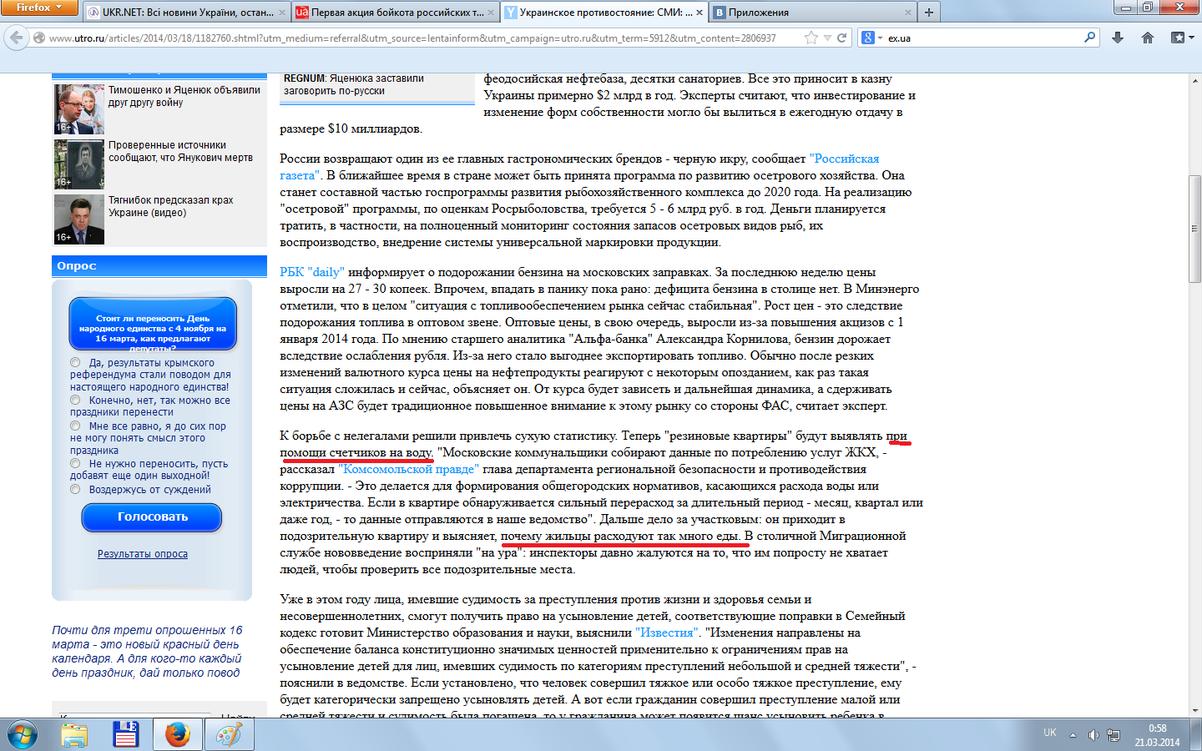This screenshot has width=1202, height=751.
Task: Click the Firefox taskbar icon
Action: (x=177, y=736)
